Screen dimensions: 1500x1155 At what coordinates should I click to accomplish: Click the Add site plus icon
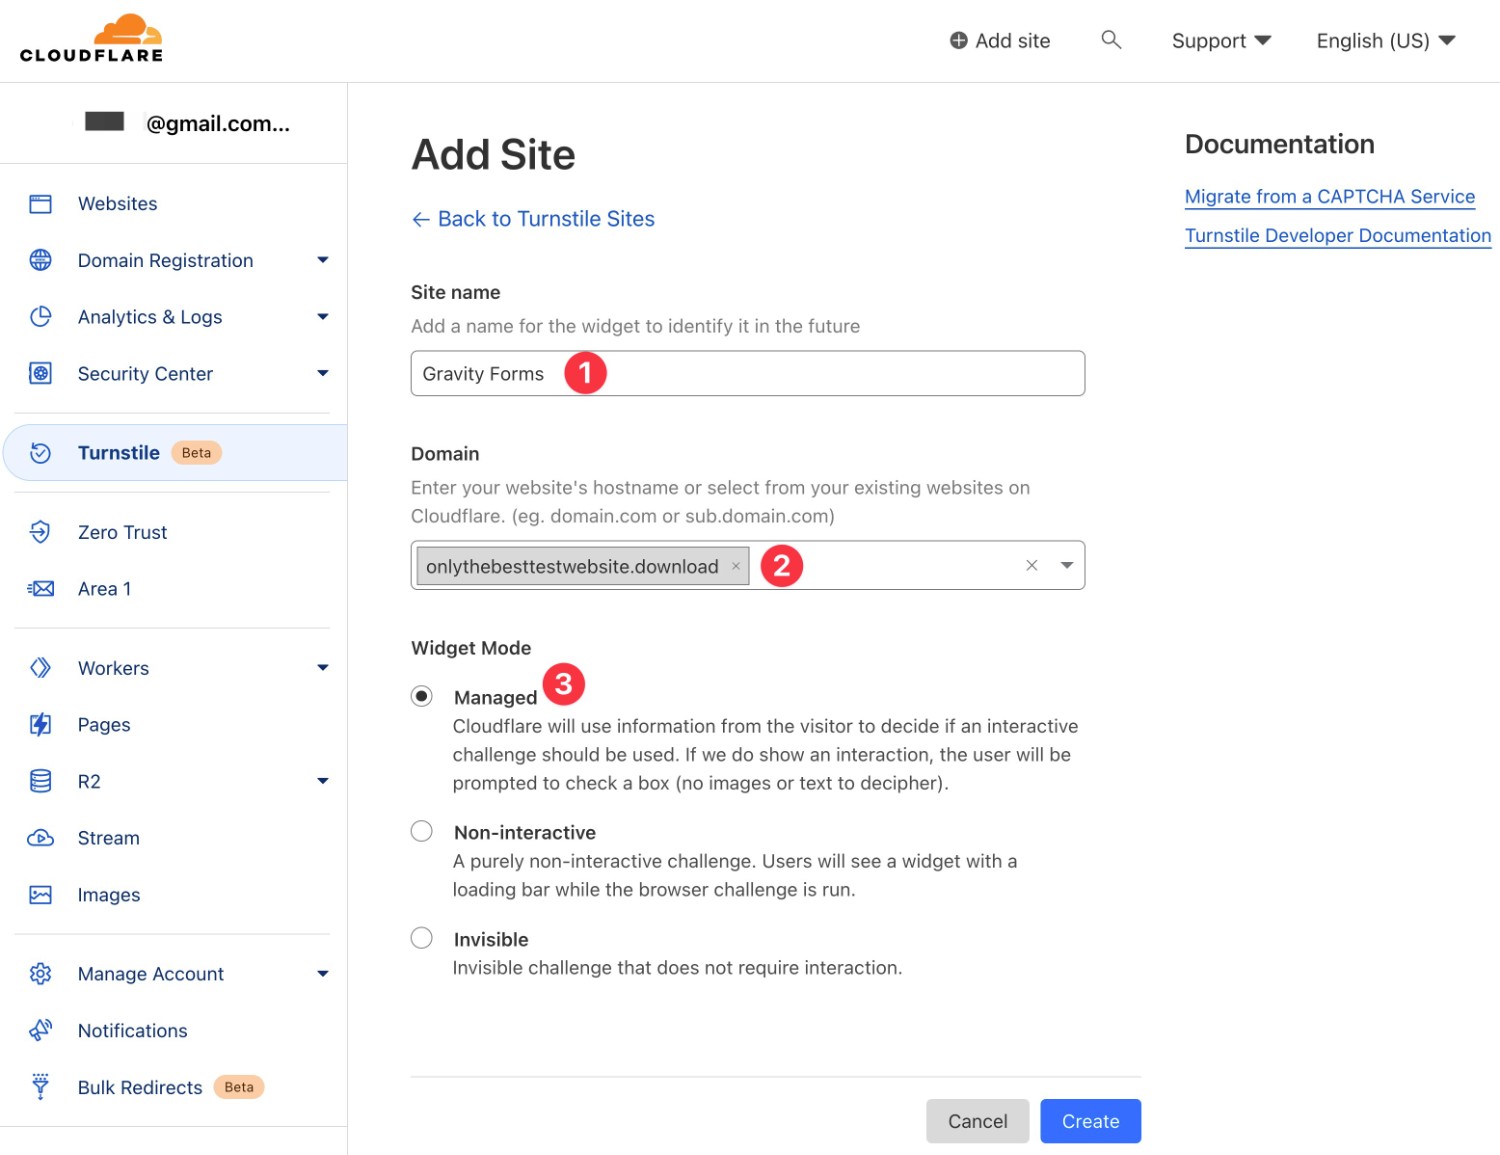pos(958,40)
